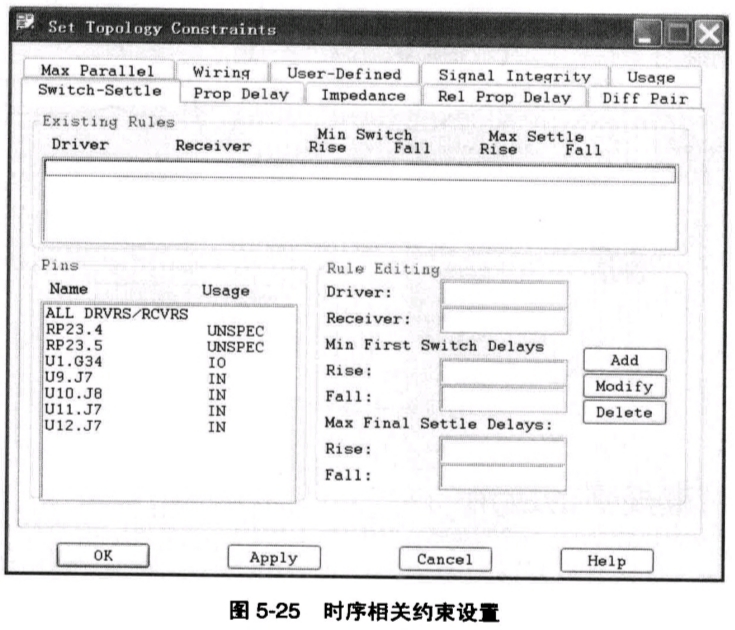The image size is (735, 630).
Task: Minimize the Set Topology Constraints dialog
Action: [x=647, y=33]
